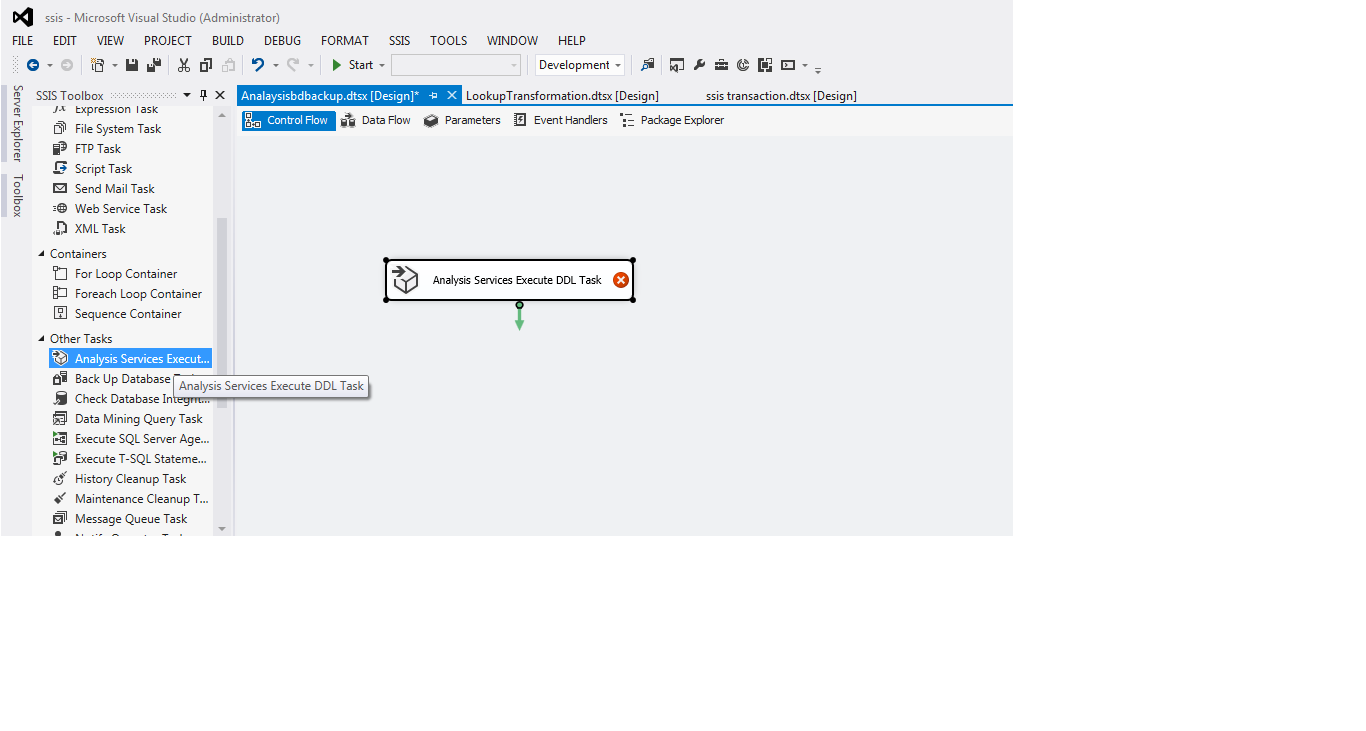
Task: Toggle the pin on Analaysisbdbackup.dtsx tab
Action: coord(434,96)
